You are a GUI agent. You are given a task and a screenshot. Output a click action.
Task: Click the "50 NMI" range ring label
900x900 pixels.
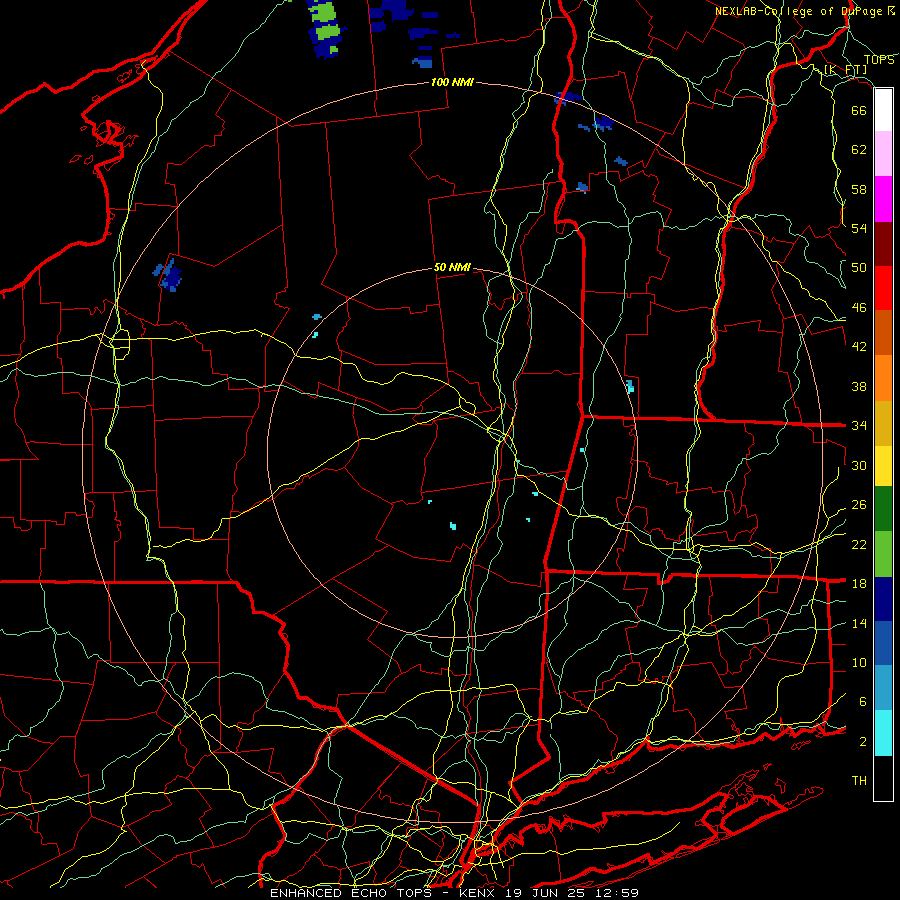(x=452, y=267)
